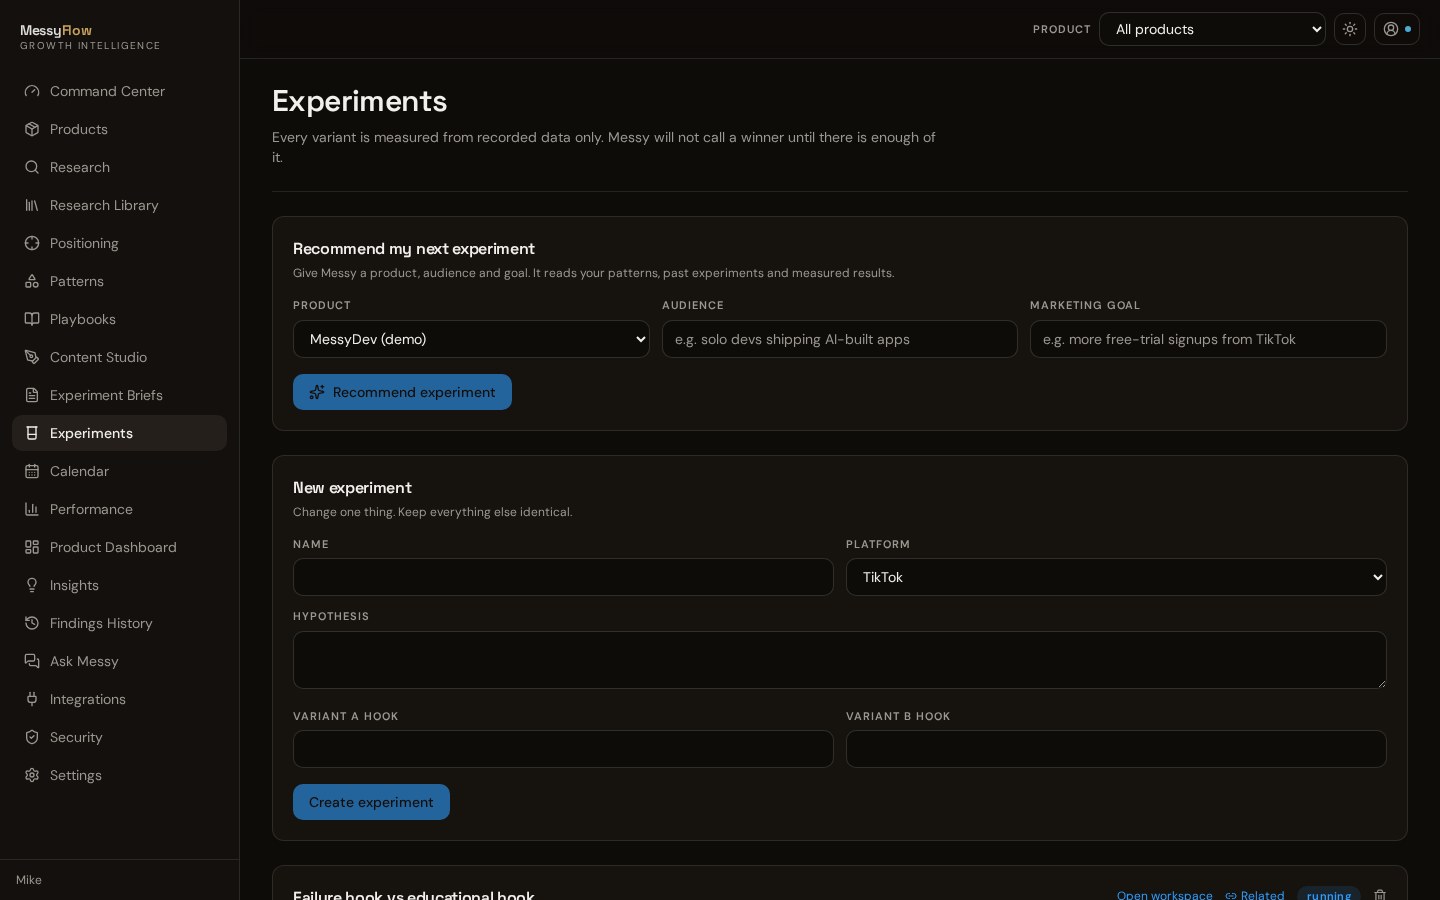The height and width of the screenshot is (900, 1440).
Task: Select the Research magnifier icon
Action: pyautogui.click(x=32, y=167)
